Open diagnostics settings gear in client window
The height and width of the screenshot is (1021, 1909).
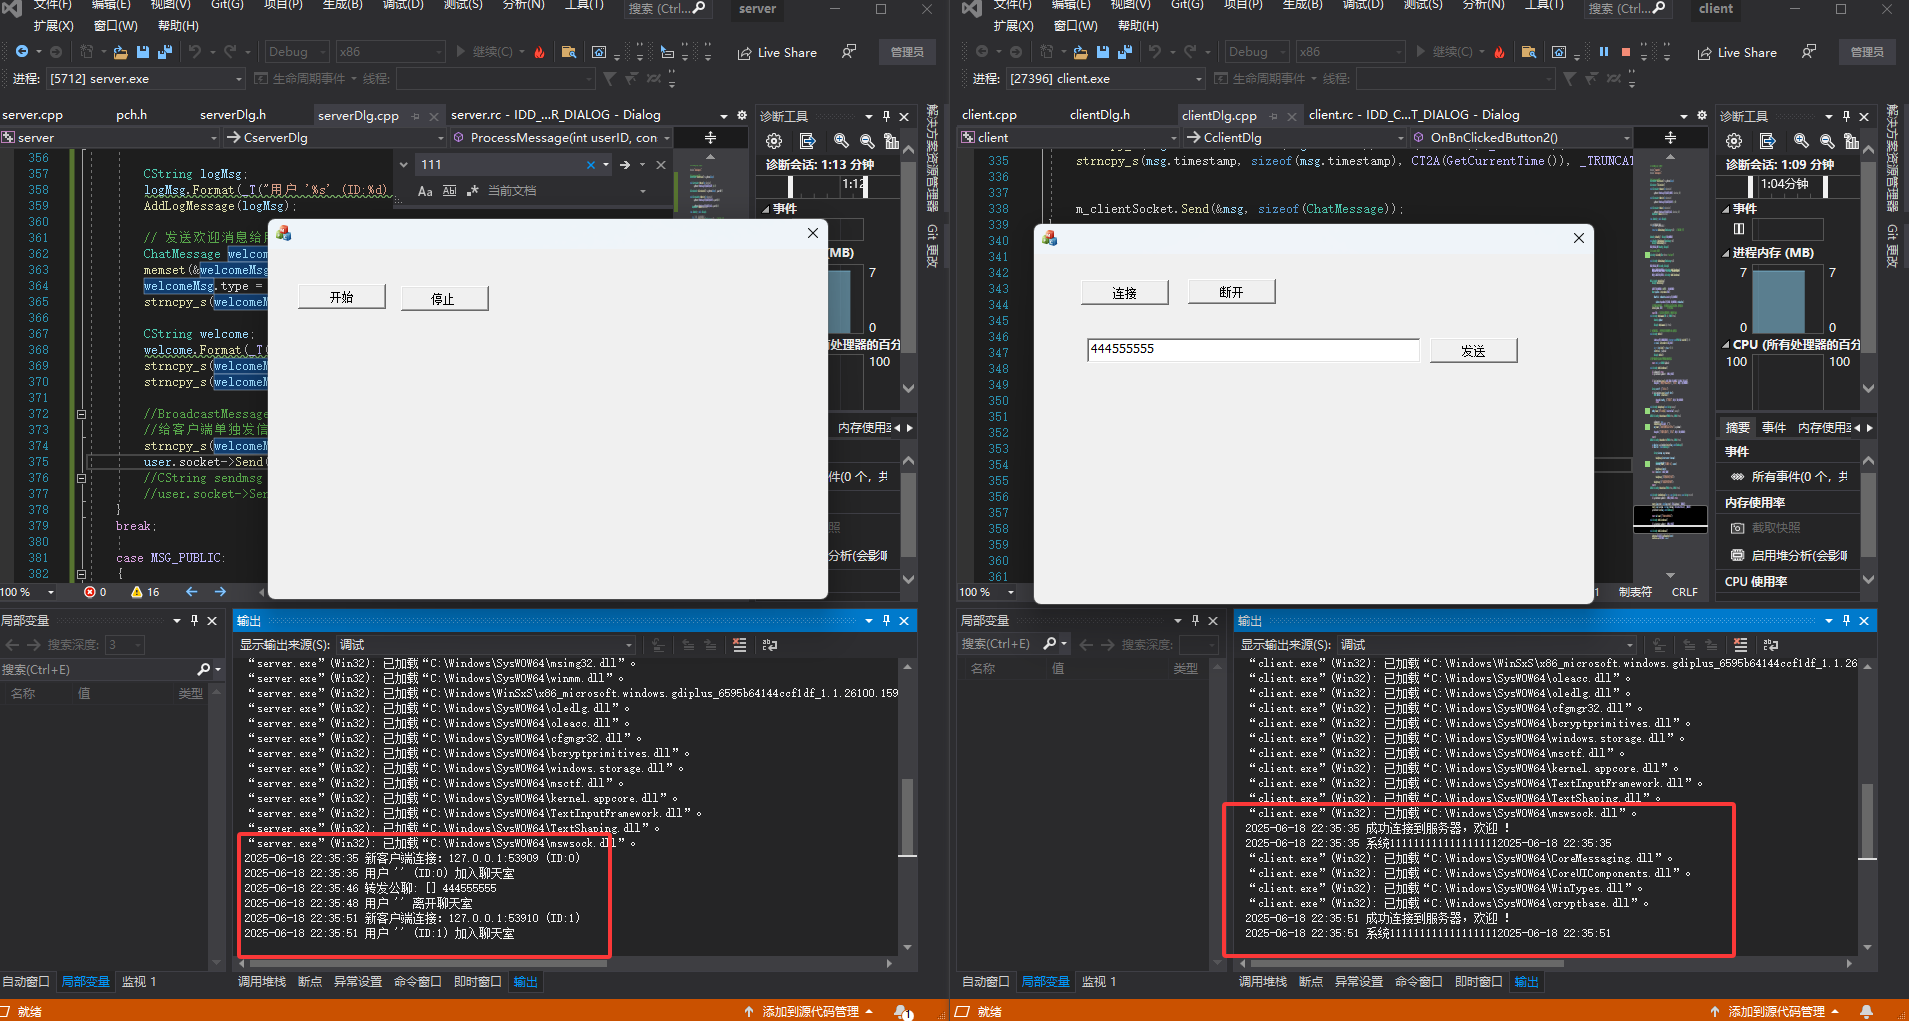[x=1734, y=141]
